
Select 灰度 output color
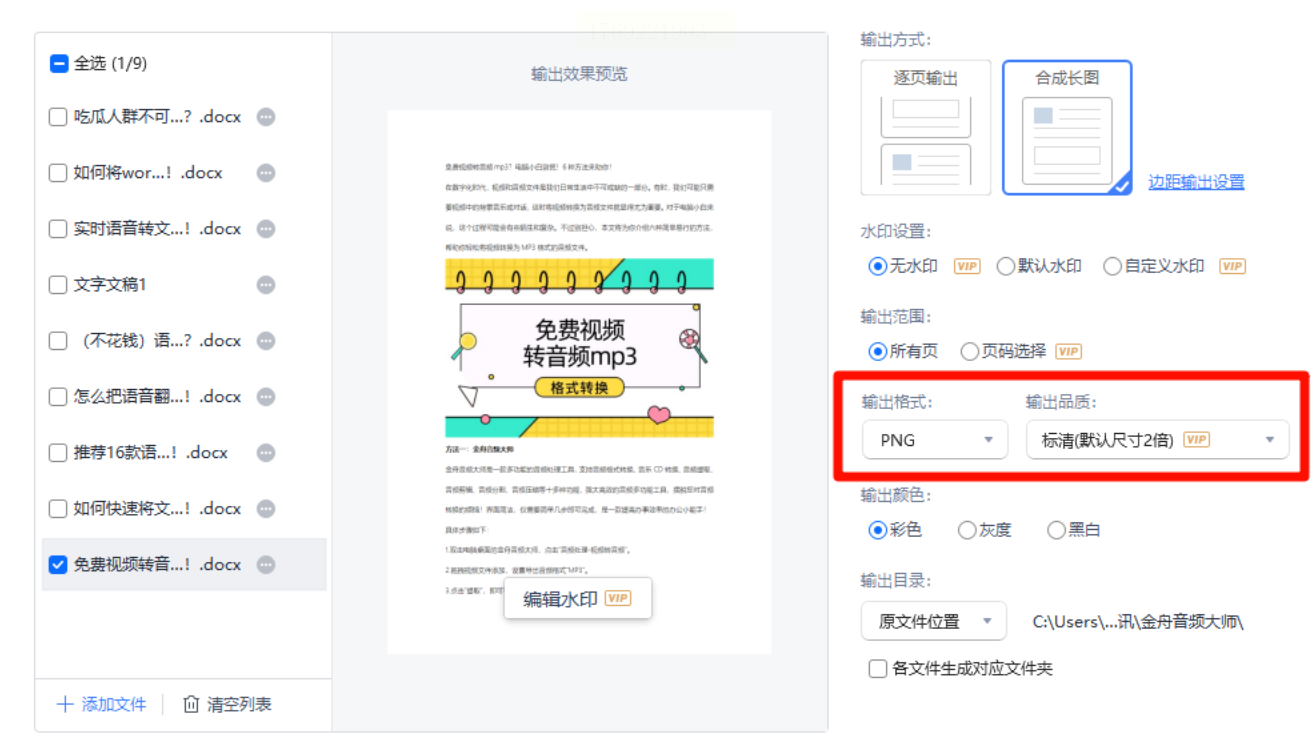pos(967,530)
